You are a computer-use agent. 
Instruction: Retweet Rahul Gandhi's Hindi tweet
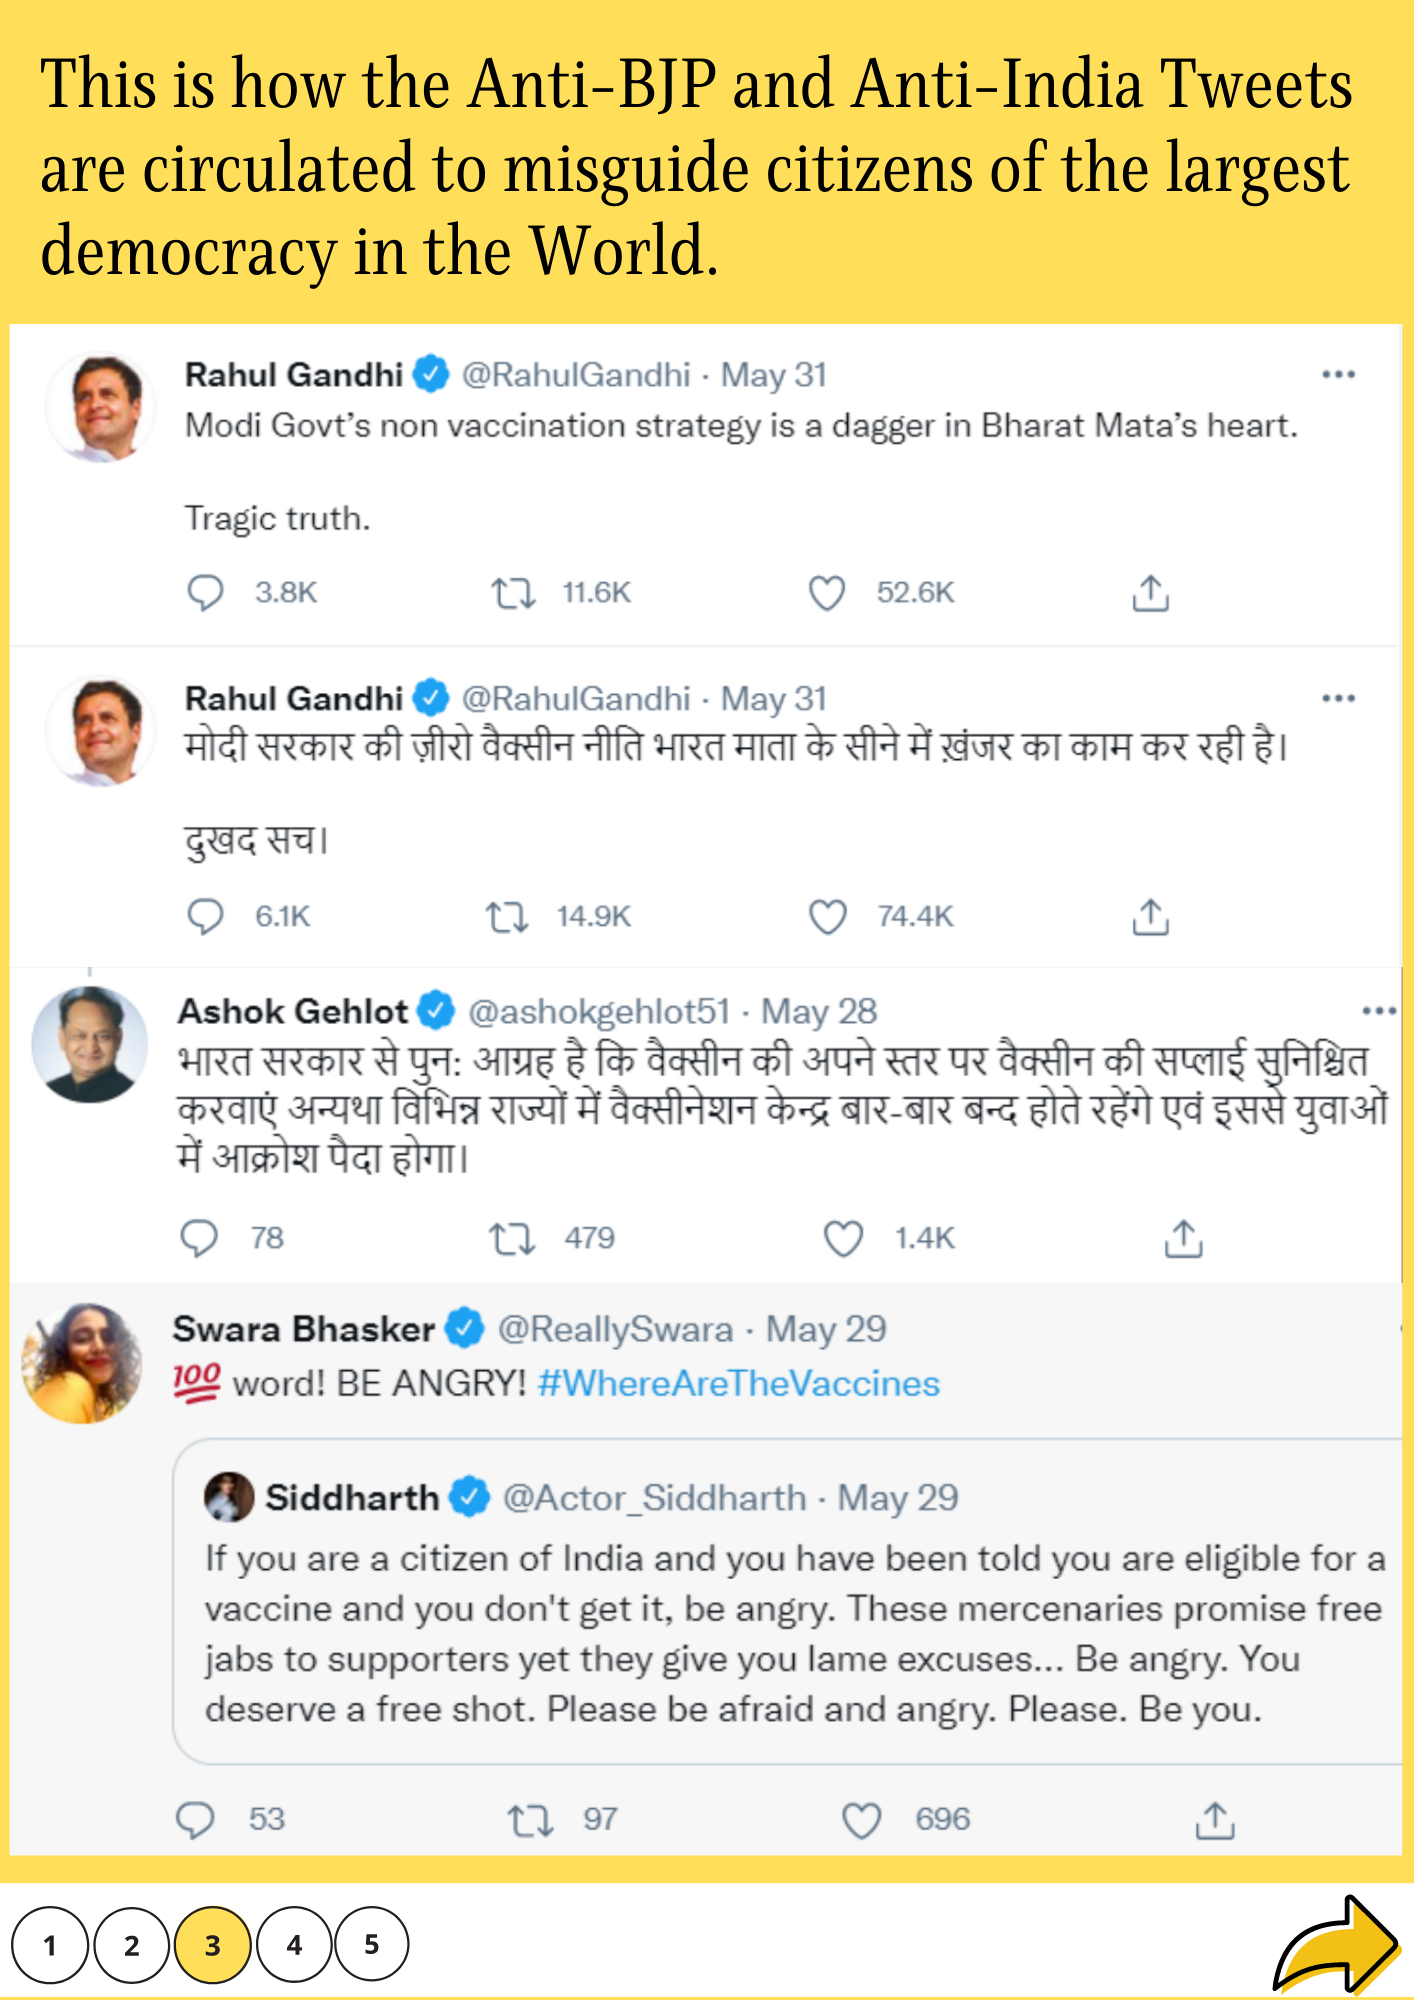507,917
